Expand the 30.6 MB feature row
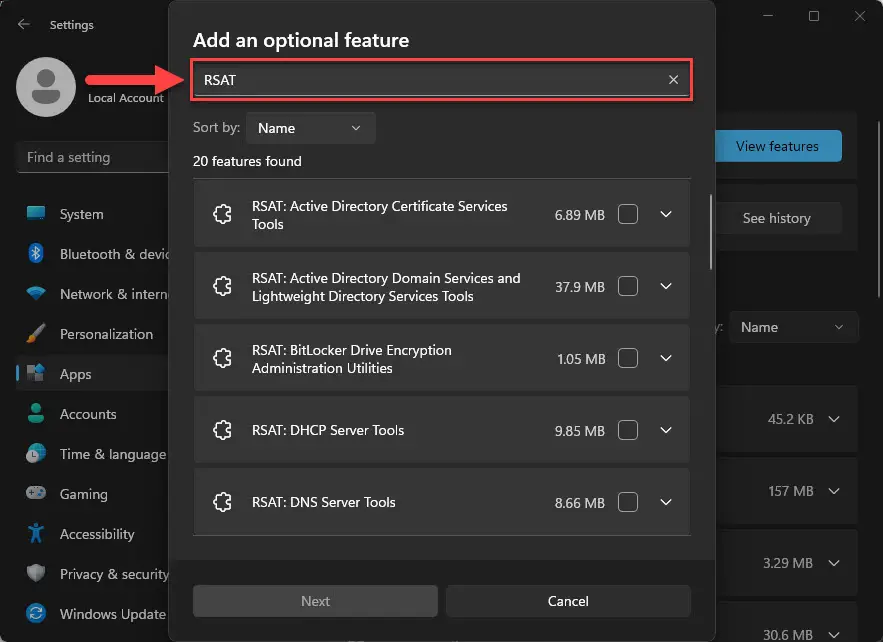The width and height of the screenshot is (883, 642). [834, 635]
